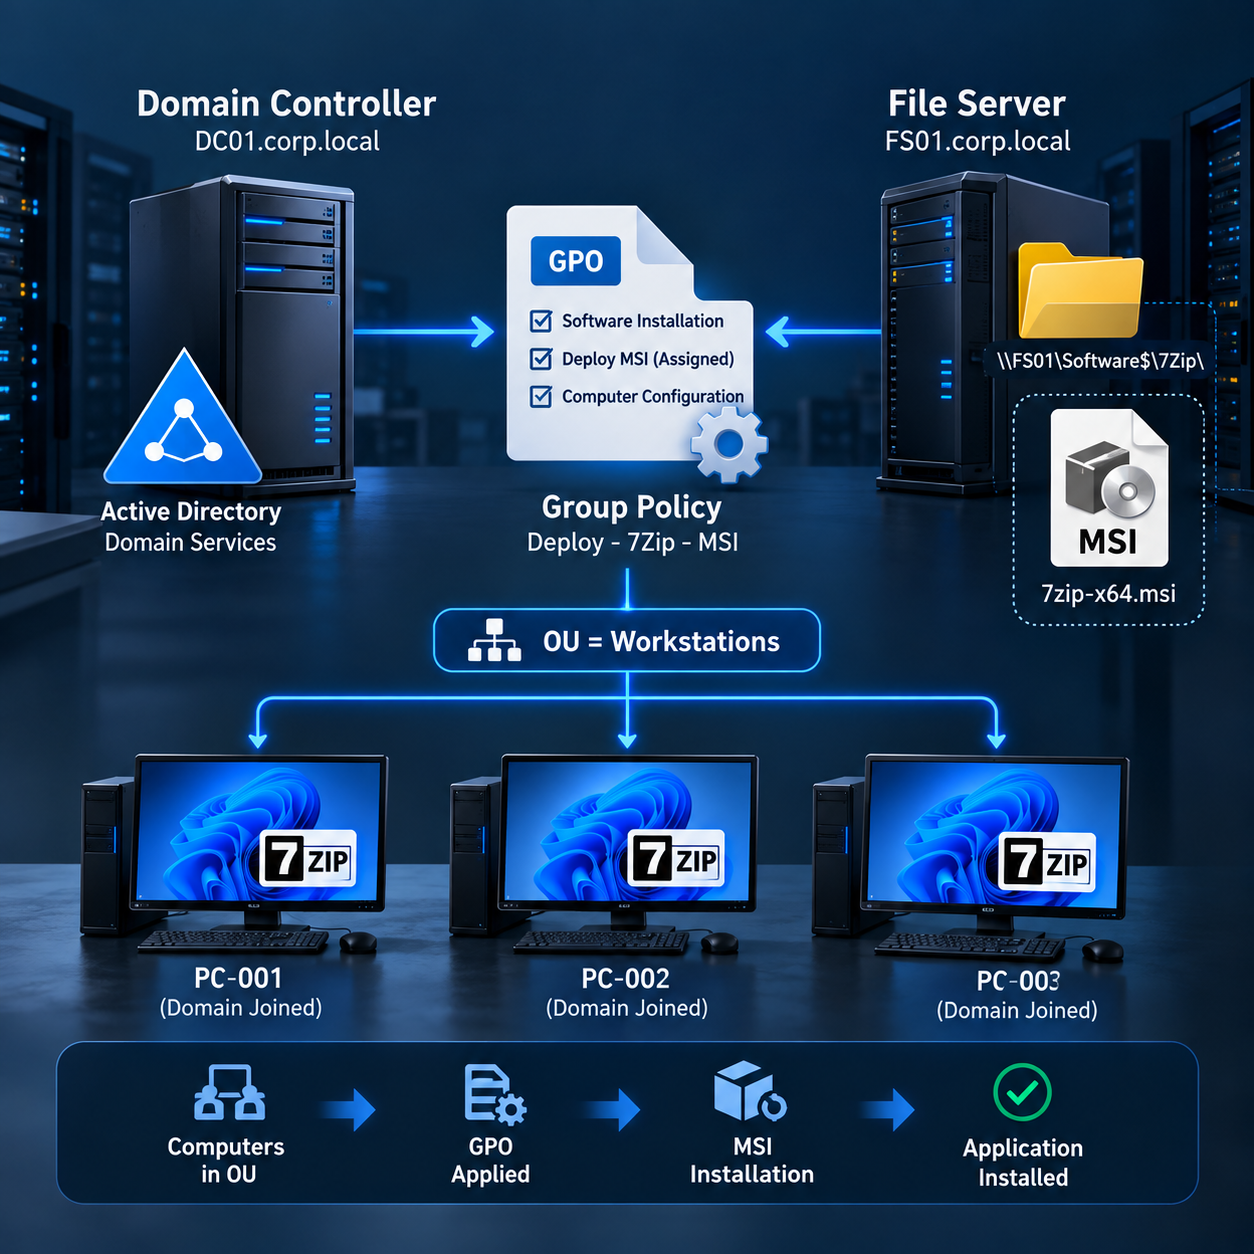Click the Domain Controller heading
This screenshot has width=1254, height=1254.
click(x=286, y=104)
